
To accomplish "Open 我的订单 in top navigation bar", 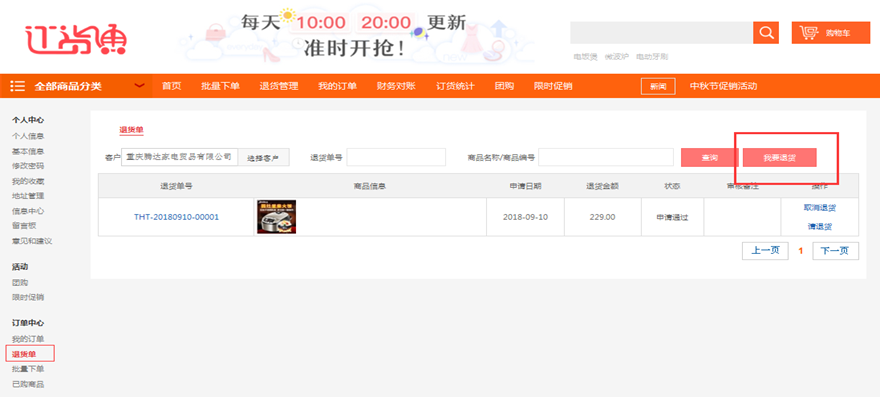I will [337, 86].
